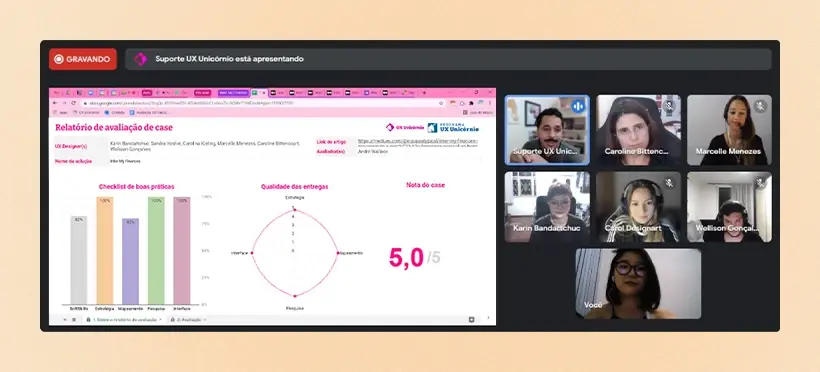
Task: Click the purple Mapeamento bar
Action: pos(130,262)
